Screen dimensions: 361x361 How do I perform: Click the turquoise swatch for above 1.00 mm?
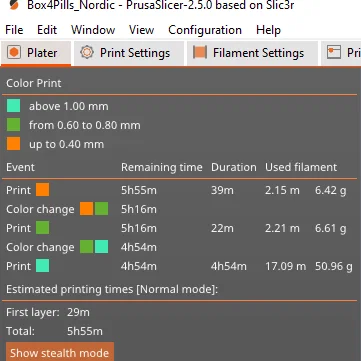point(13,106)
